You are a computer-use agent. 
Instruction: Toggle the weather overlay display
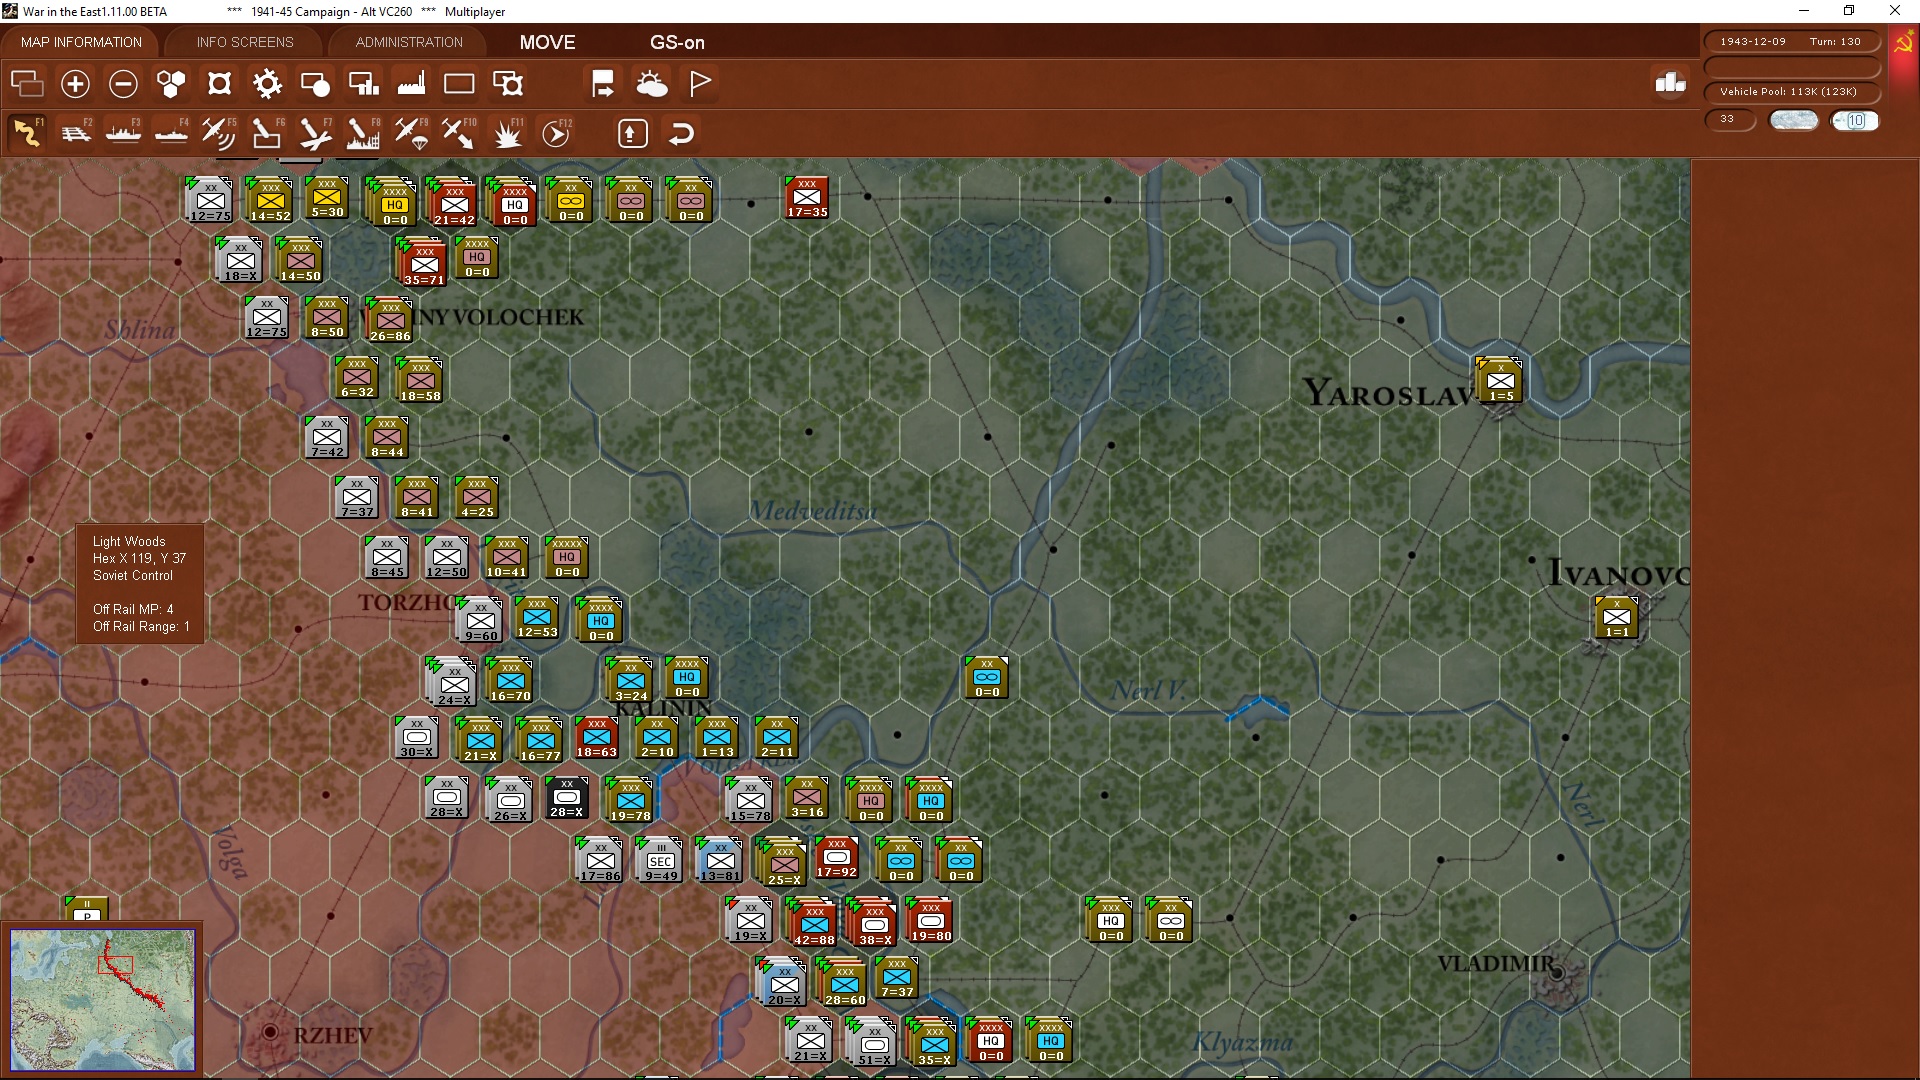click(652, 84)
